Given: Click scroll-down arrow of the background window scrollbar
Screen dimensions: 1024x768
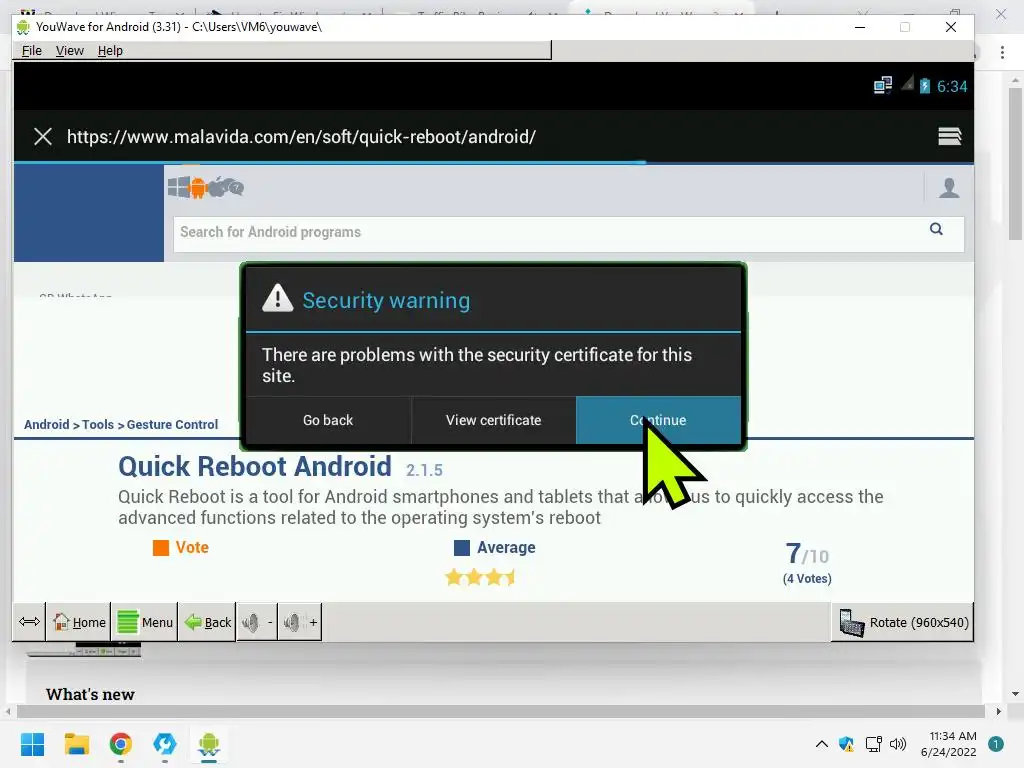Looking at the screenshot, I should coord(1015,694).
